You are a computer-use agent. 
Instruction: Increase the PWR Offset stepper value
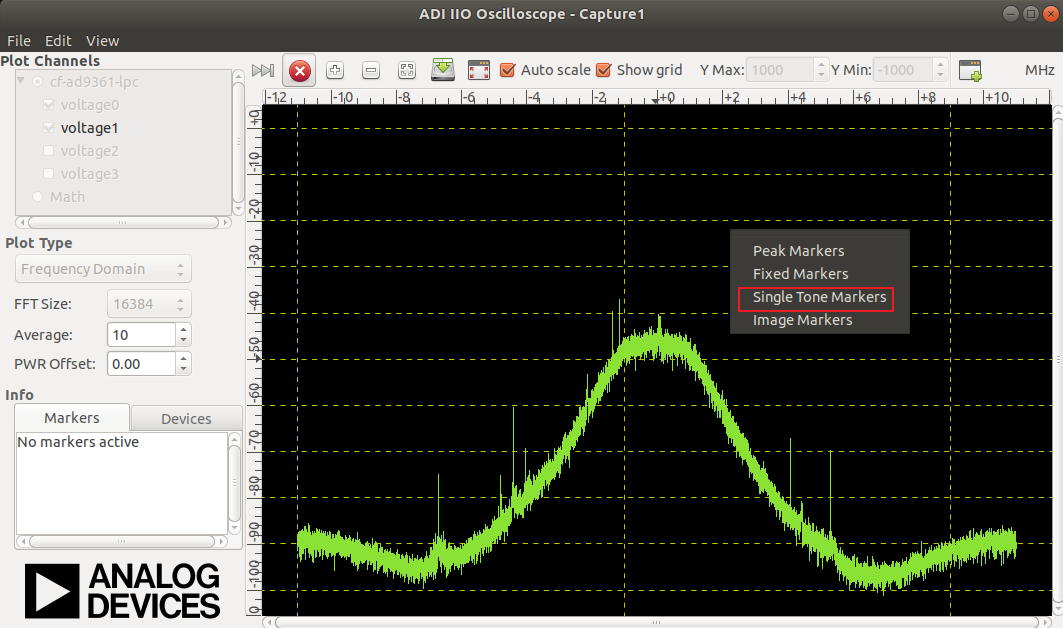click(x=183, y=358)
